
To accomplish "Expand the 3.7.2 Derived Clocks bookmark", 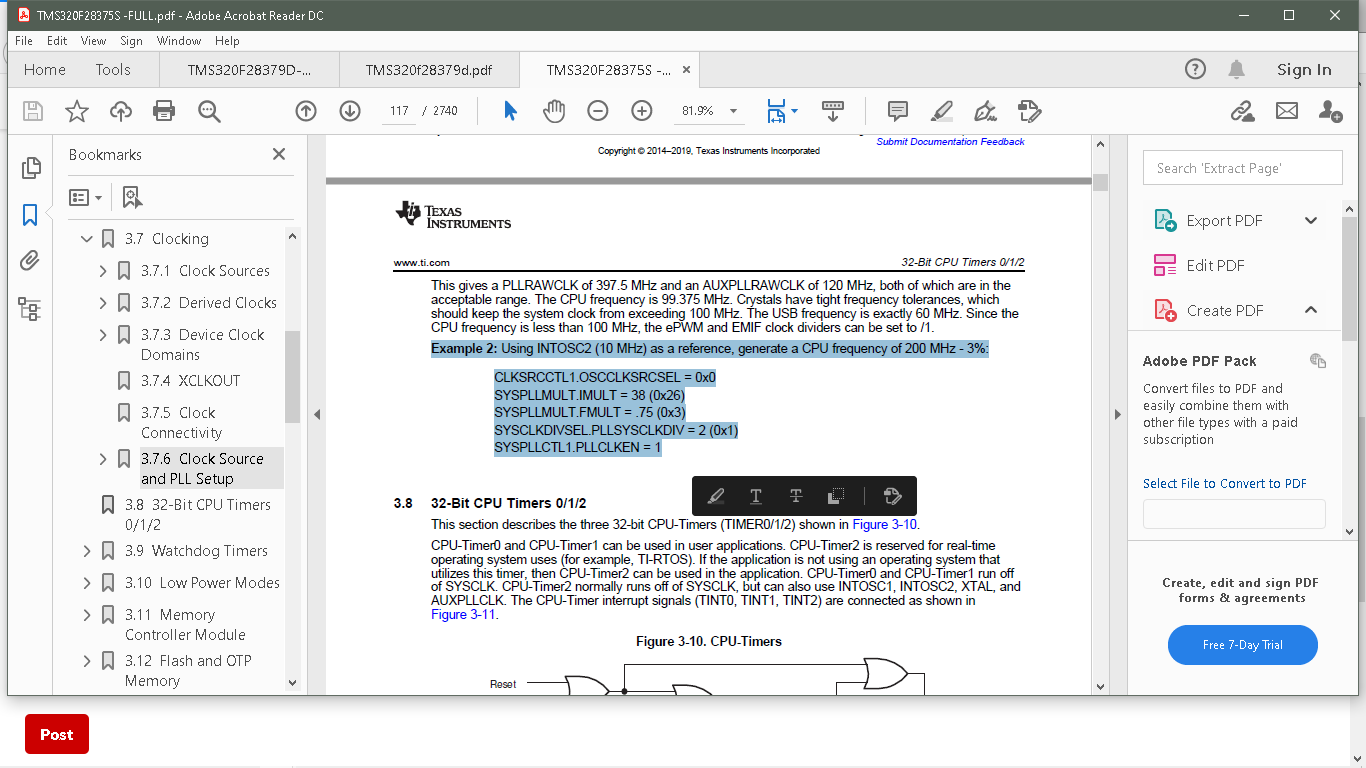I will coord(103,303).
